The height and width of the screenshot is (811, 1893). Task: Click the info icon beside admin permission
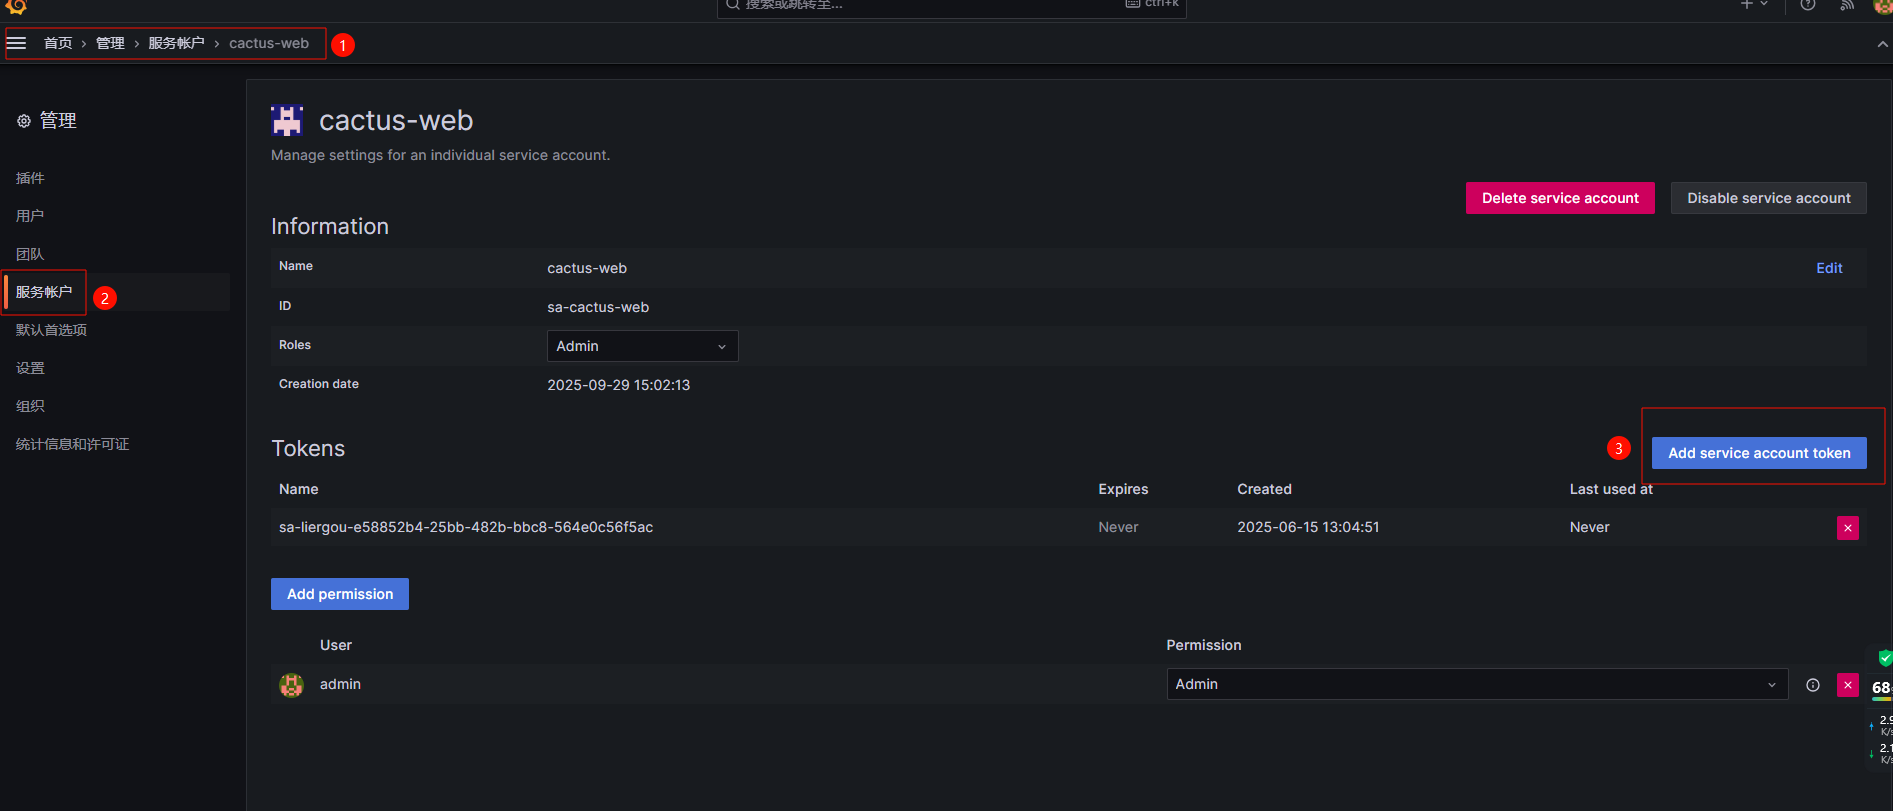tap(1812, 685)
